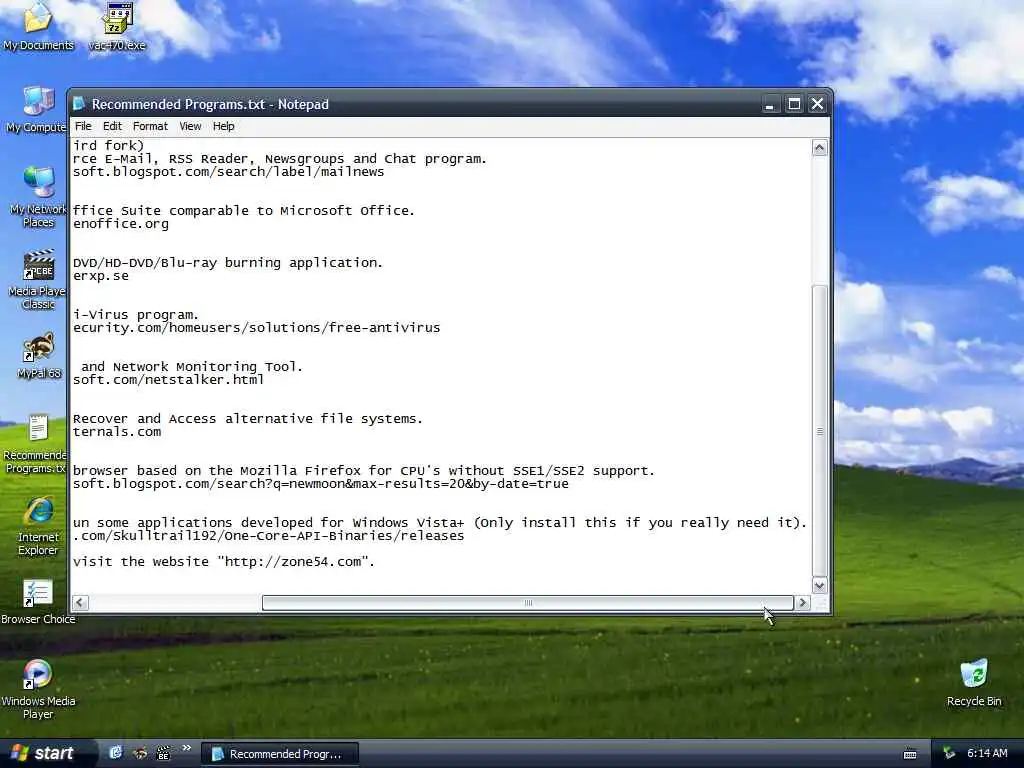This screenshot has height=768, width=1024.
Task: Launch Media Player Classic from Quick Launch
Action: (163, 753)
